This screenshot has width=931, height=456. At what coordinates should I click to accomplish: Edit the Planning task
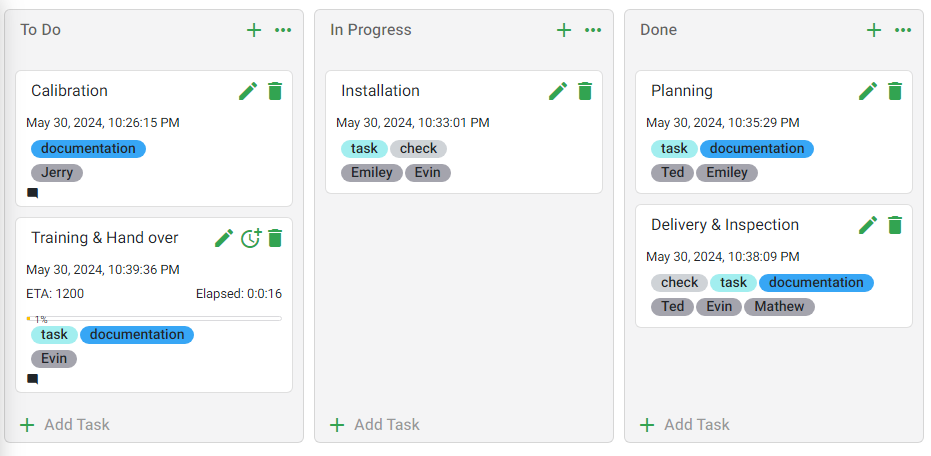click(868, 91)
